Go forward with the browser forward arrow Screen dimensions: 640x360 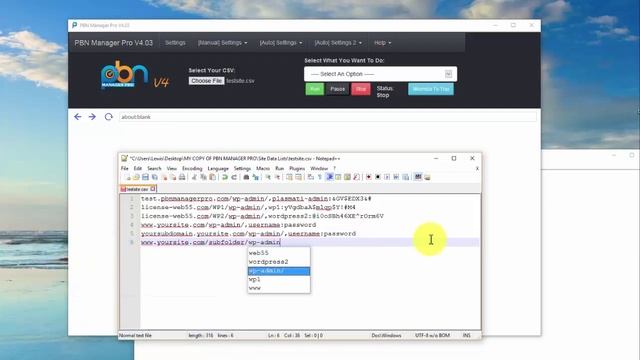pyautogui.click(x=92, y=117)
